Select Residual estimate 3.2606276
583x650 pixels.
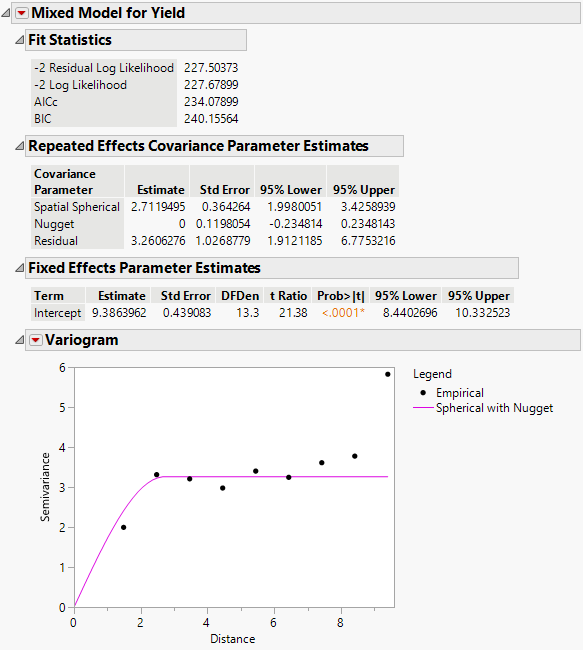point(158,241)
